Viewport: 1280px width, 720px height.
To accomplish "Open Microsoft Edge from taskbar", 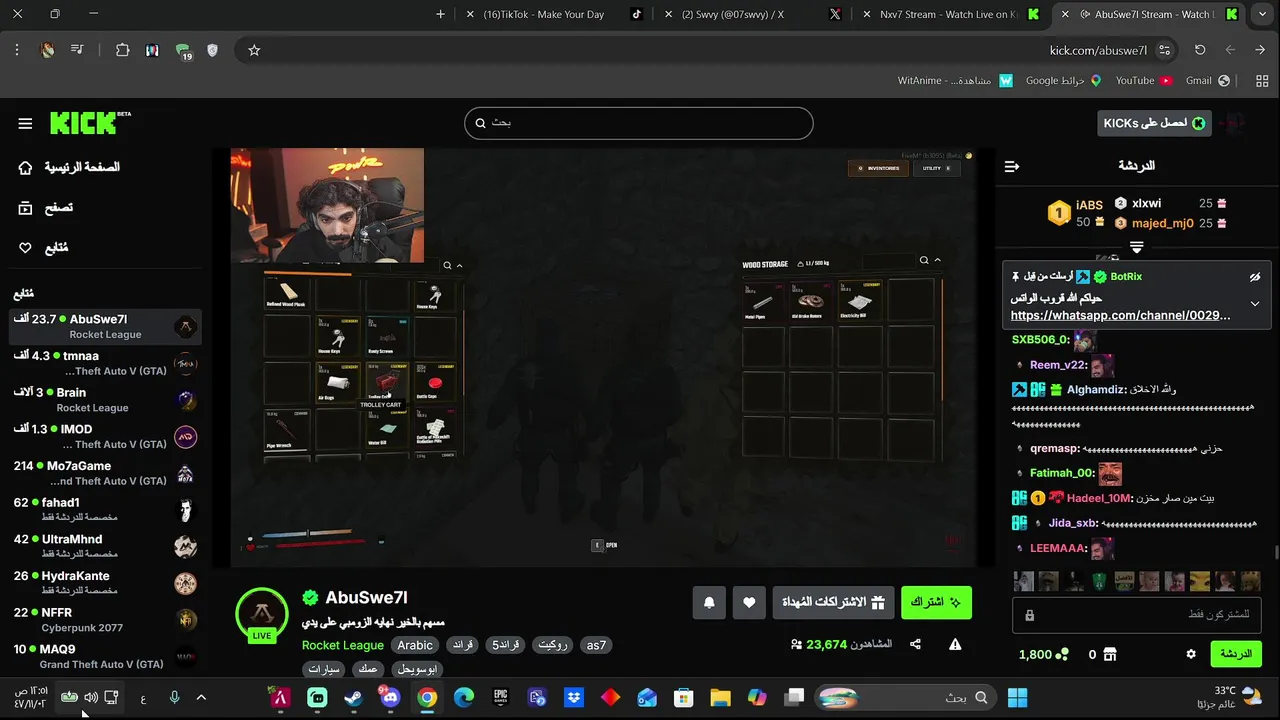I will tap(463, 697).
